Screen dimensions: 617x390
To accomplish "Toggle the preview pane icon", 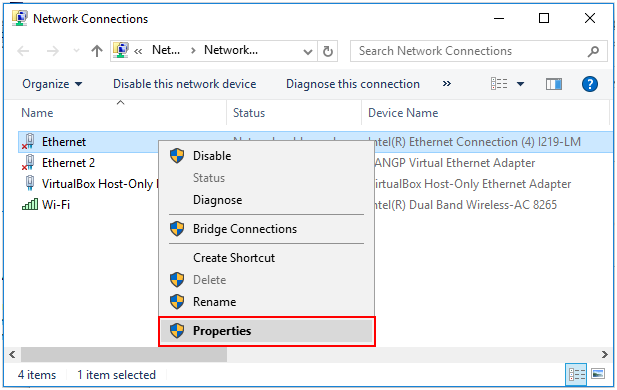I will [554, 84].
